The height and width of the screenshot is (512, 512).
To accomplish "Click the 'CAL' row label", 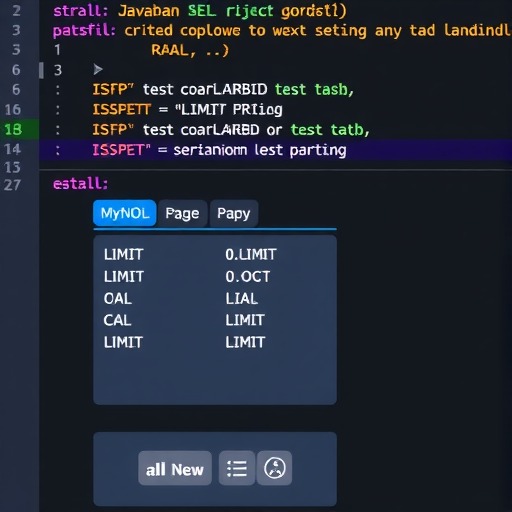I will click(117, 320).
